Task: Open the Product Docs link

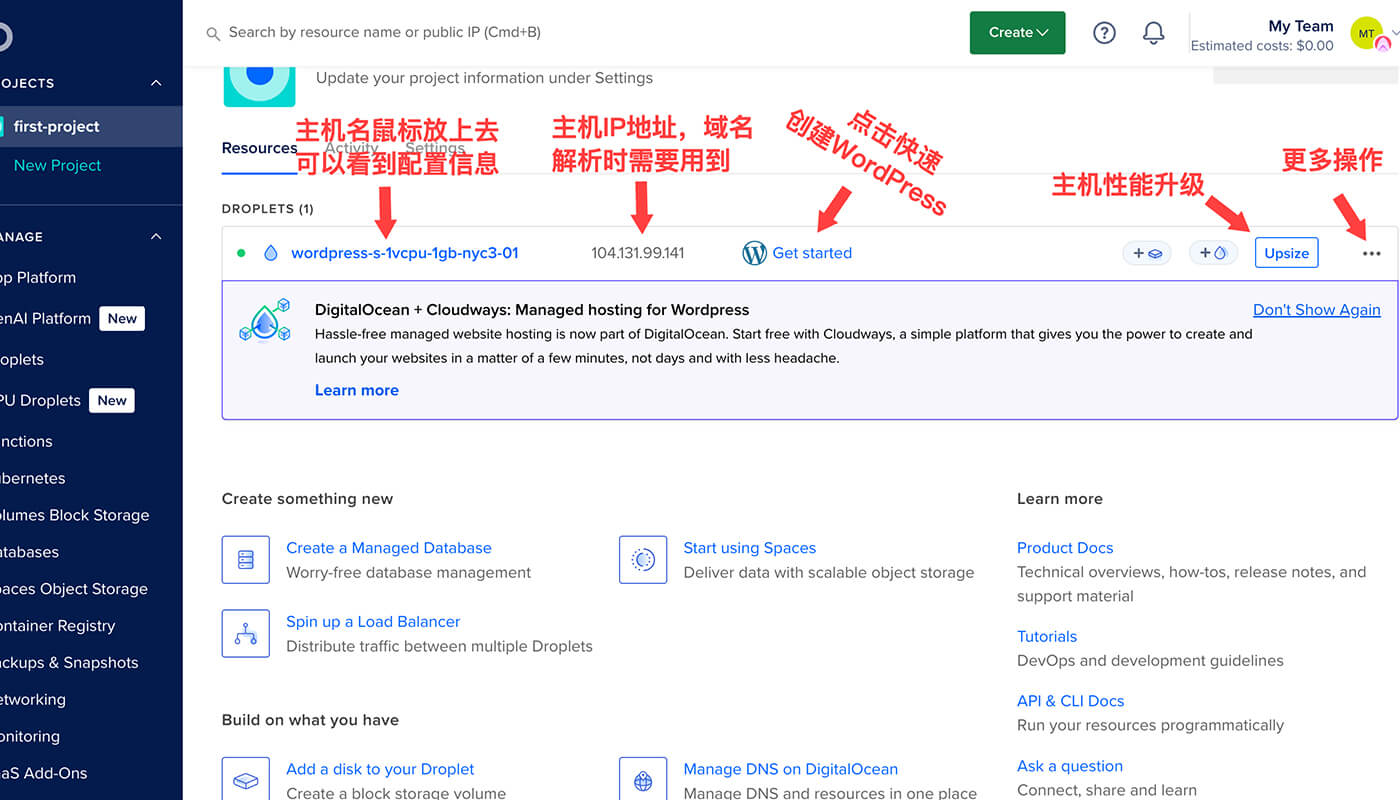Action: [1065, 548]
